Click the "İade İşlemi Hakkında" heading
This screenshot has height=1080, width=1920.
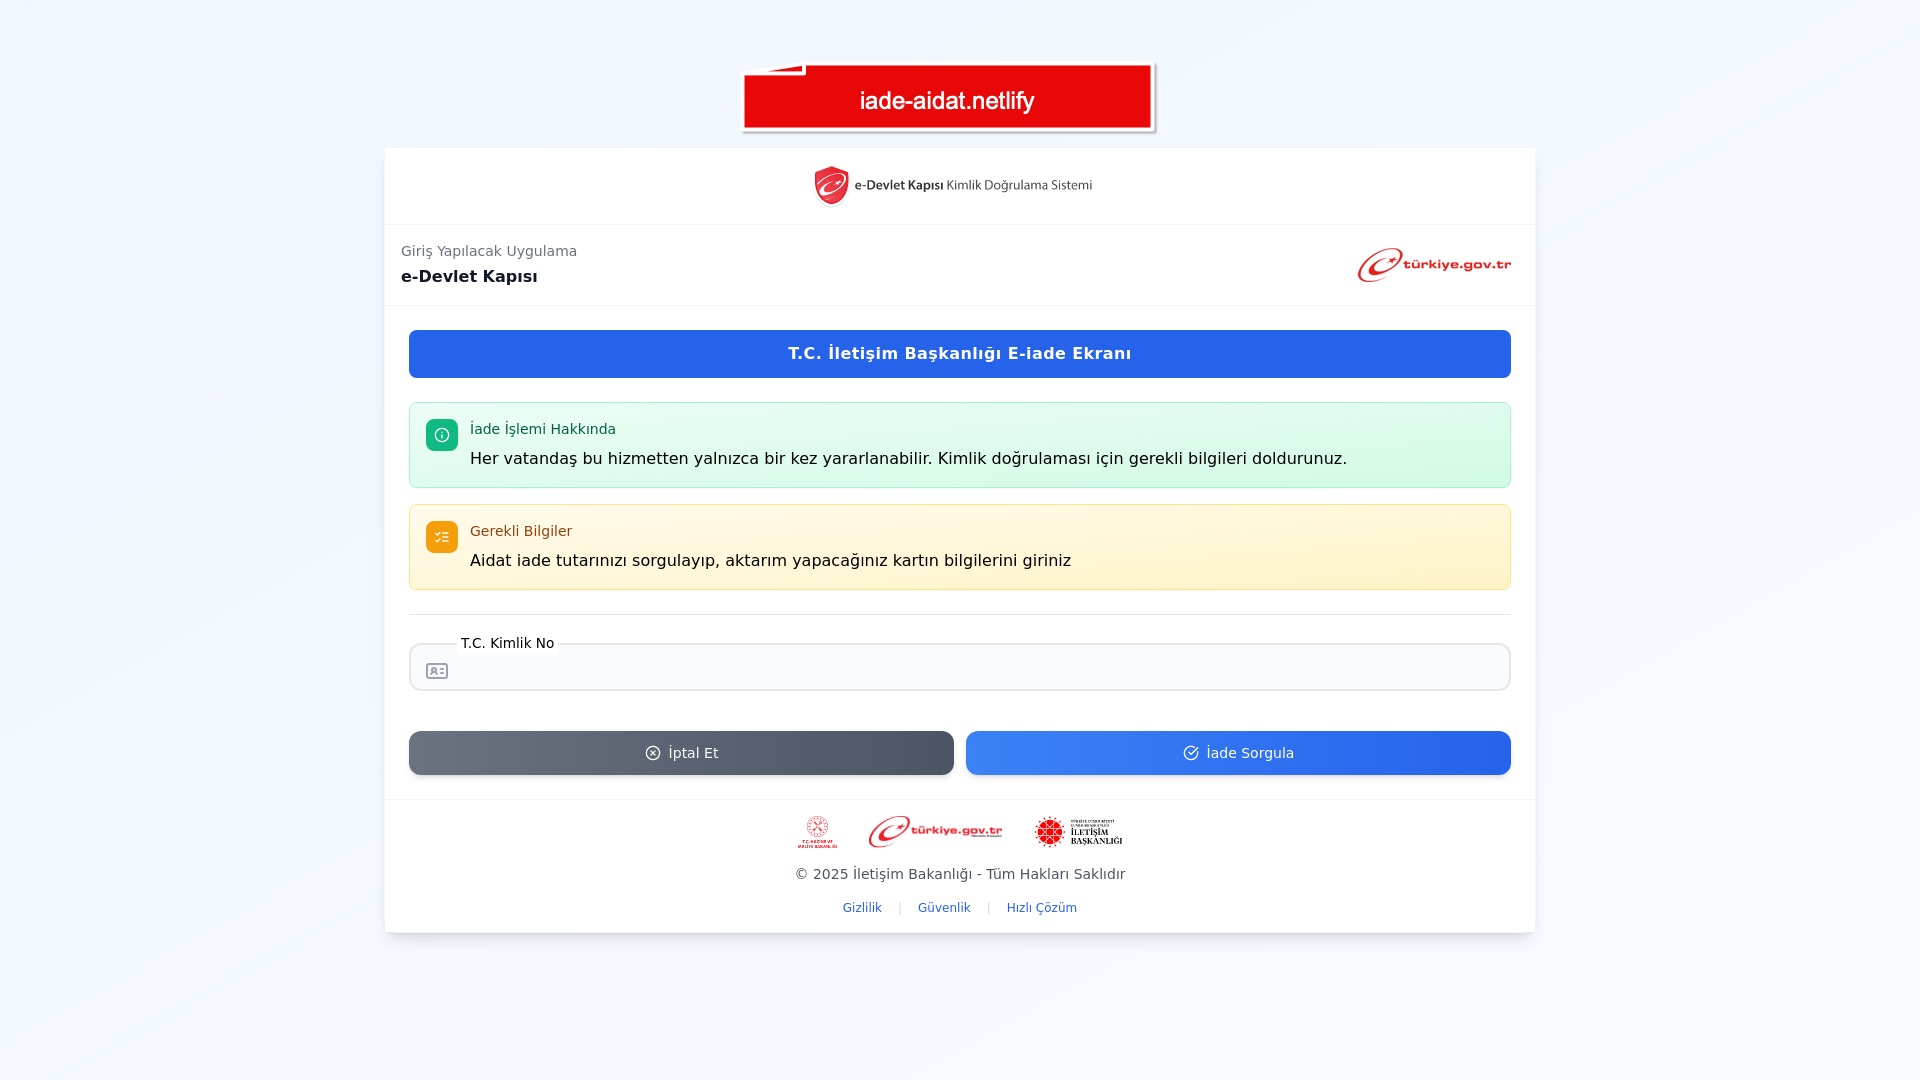pos(543,429)
